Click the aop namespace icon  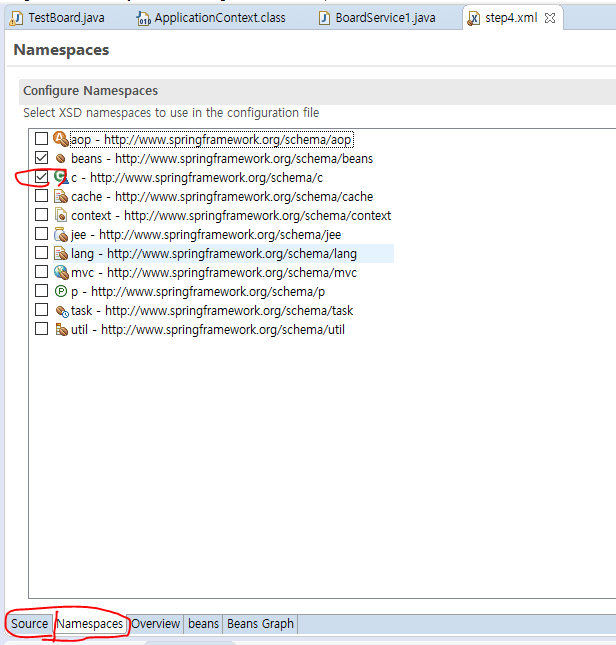(61, 139)
